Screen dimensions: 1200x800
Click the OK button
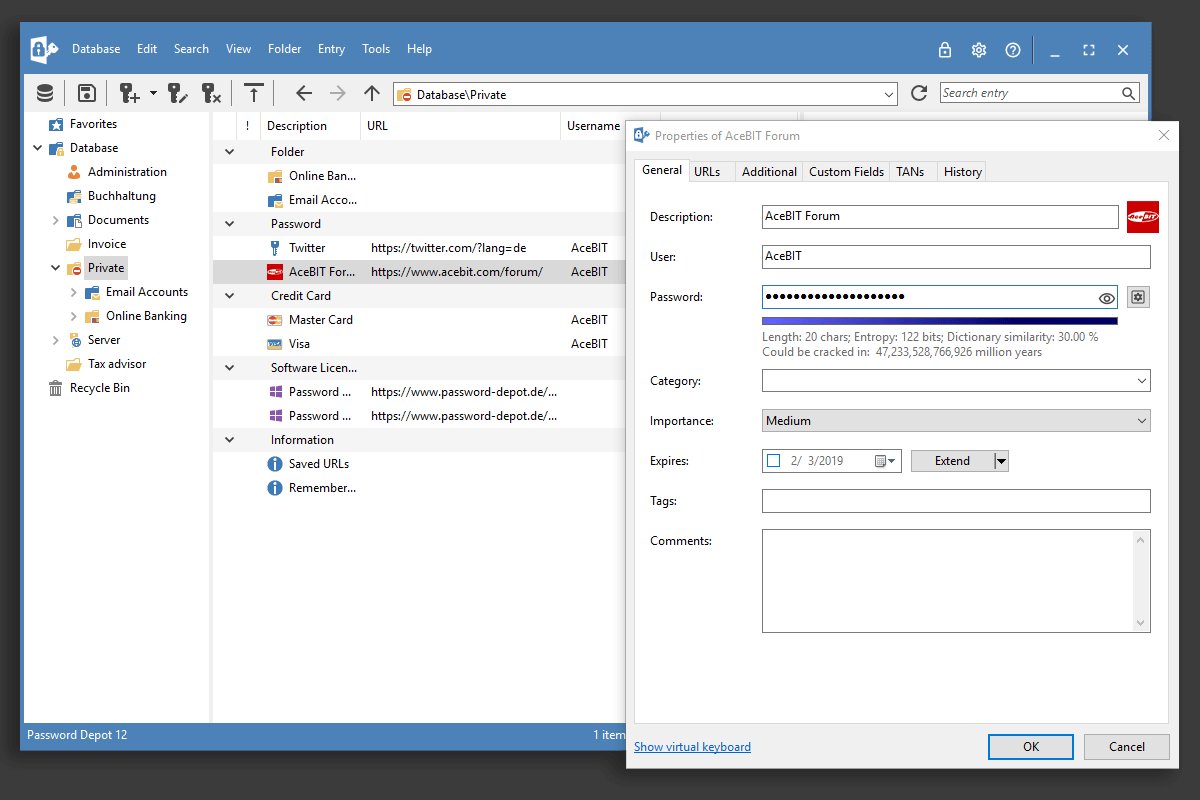coord(1031,746)
